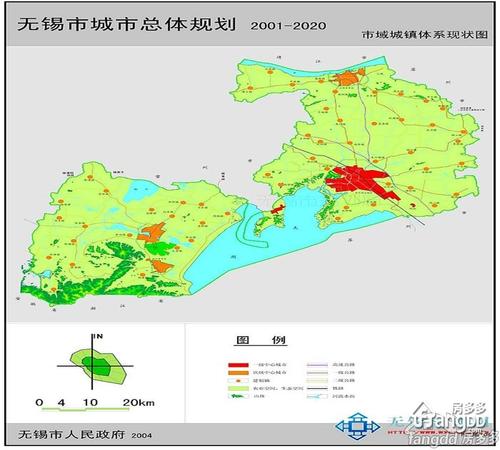Viewport: 500px width, 450px height.
Task: Click the black railway line sample in legend
Action: (317, 389)
